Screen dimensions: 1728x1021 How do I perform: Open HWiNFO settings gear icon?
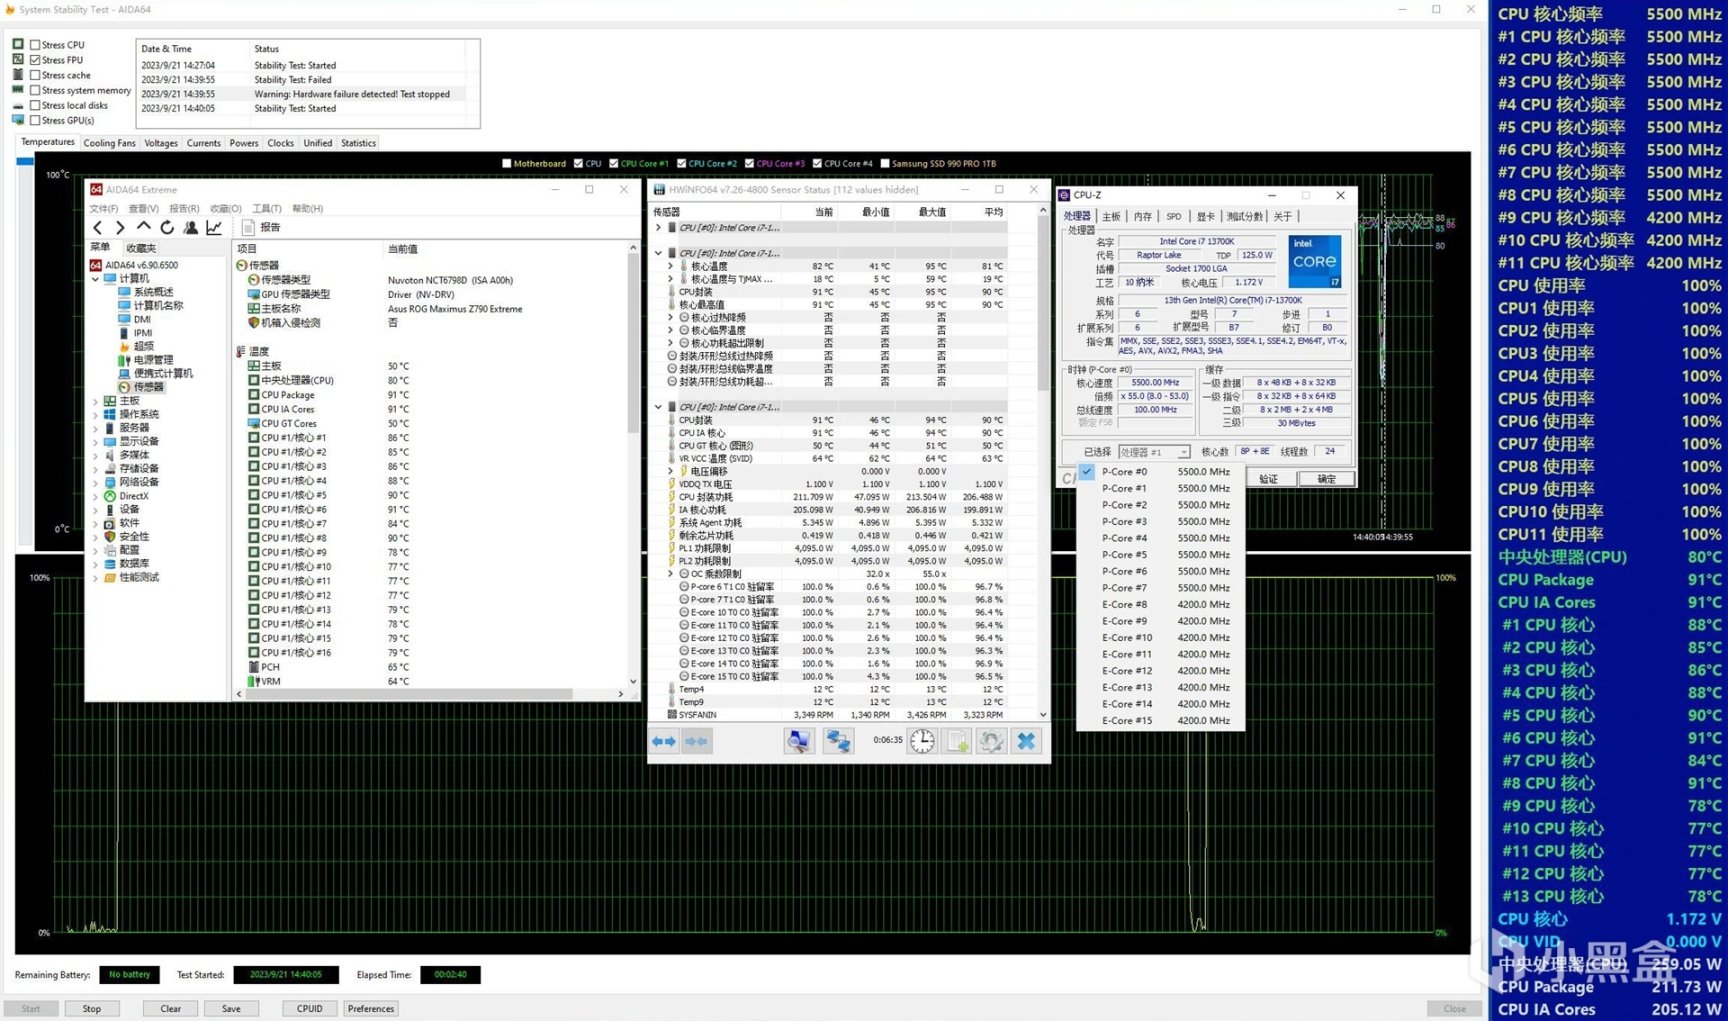(x=991, y=741)
